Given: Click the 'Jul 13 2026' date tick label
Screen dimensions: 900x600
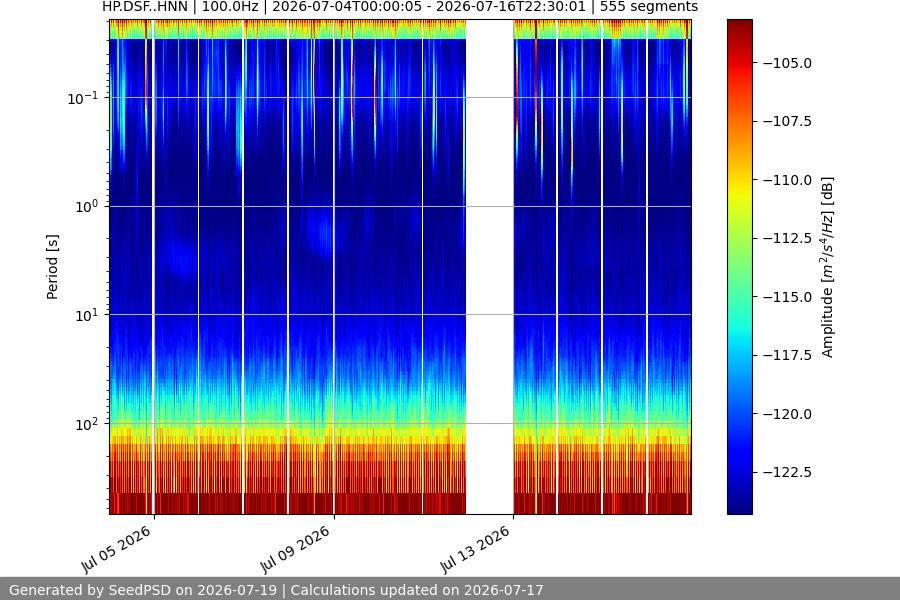Looking at the screenshot, I should 476,549.
